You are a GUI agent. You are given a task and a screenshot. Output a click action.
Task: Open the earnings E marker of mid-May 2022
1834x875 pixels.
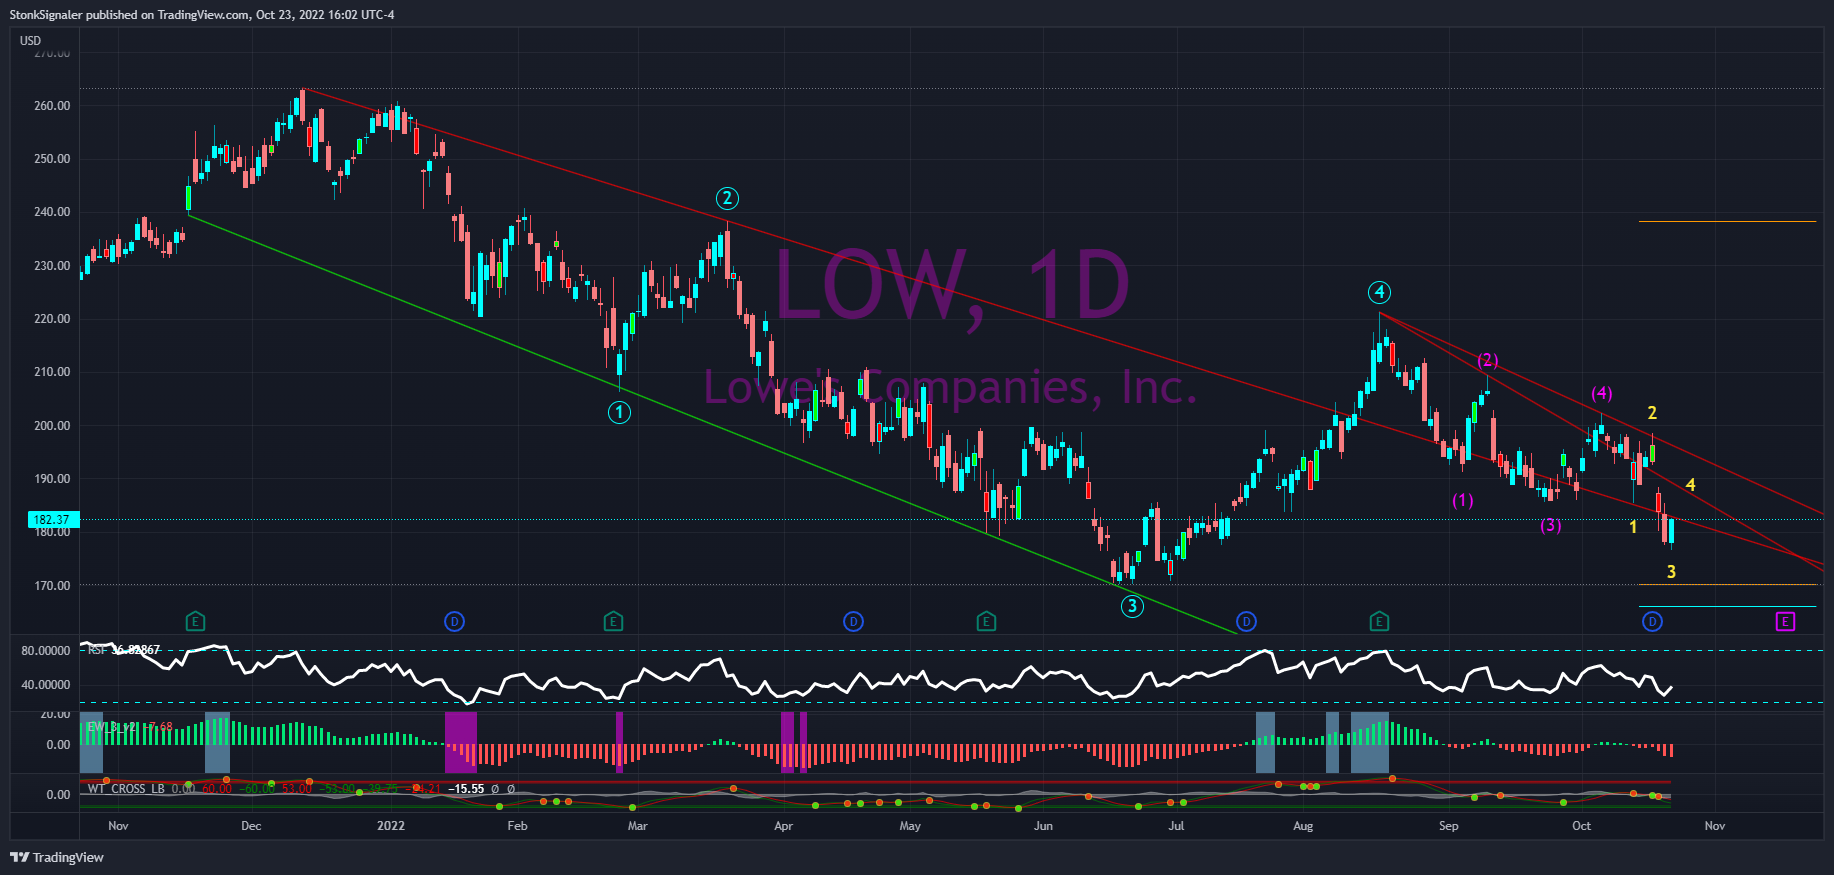coord(986,622)
